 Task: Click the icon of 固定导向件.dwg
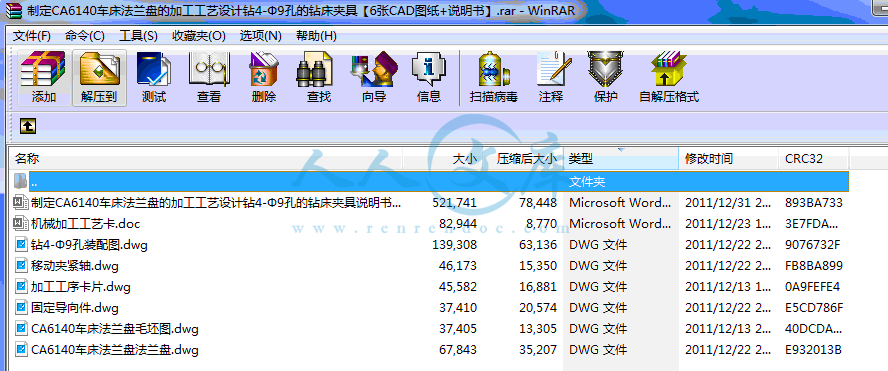coord(21,308)
